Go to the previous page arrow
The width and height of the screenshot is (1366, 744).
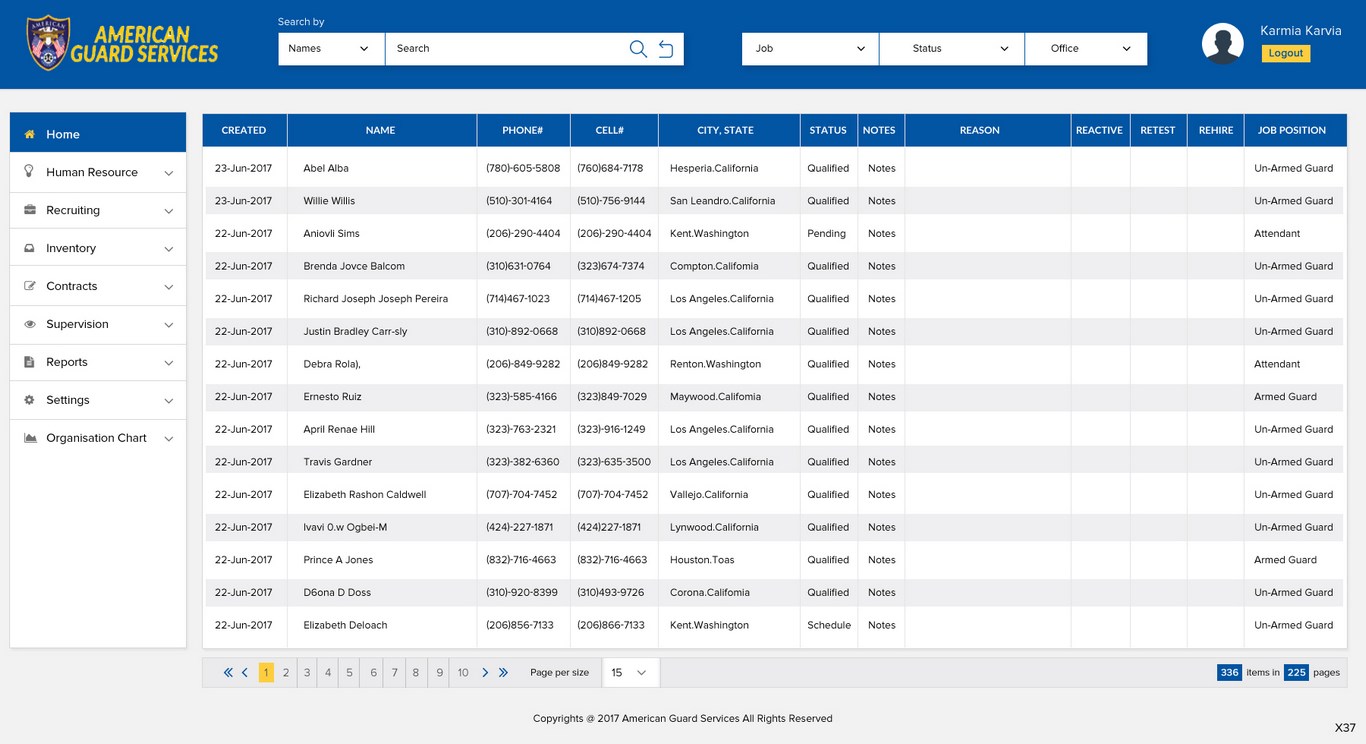[x=245, y=673]
